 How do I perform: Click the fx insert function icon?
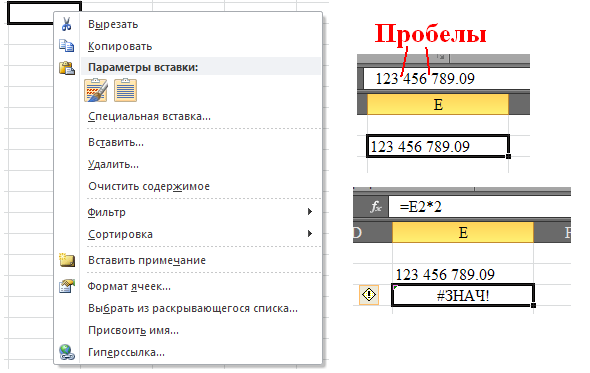click(x=376, y=207)
